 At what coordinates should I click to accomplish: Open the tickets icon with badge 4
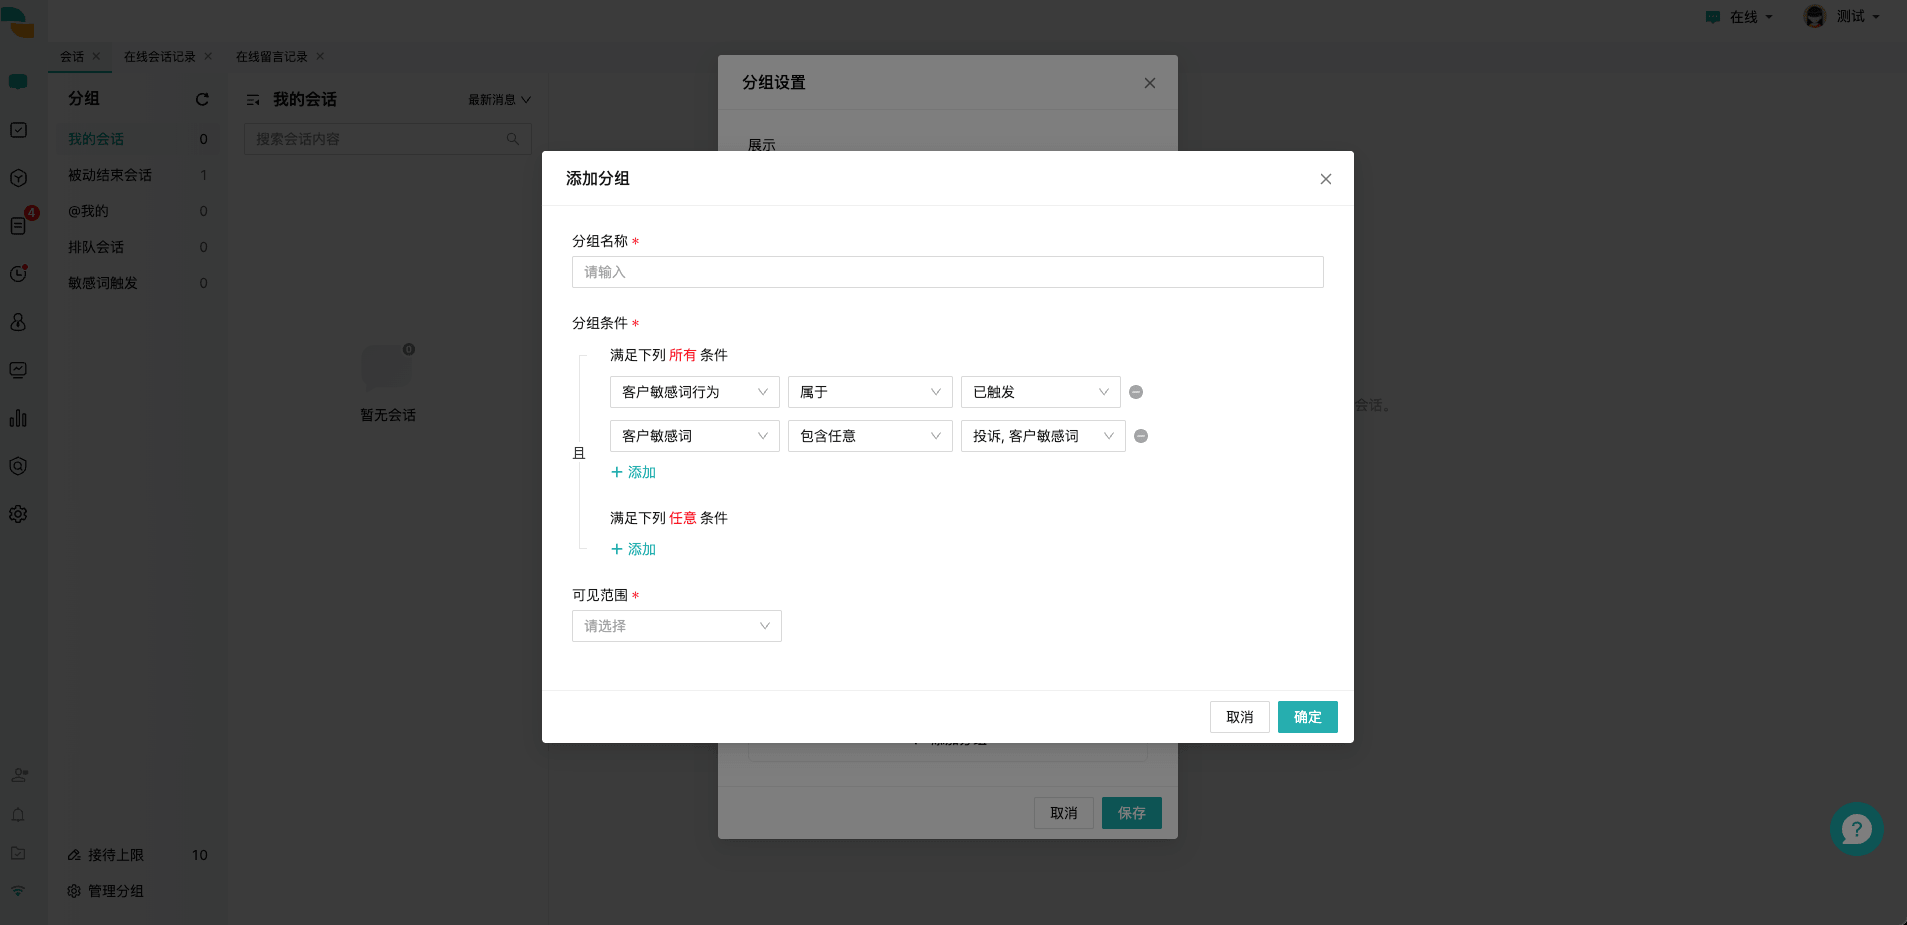[18, 226]
